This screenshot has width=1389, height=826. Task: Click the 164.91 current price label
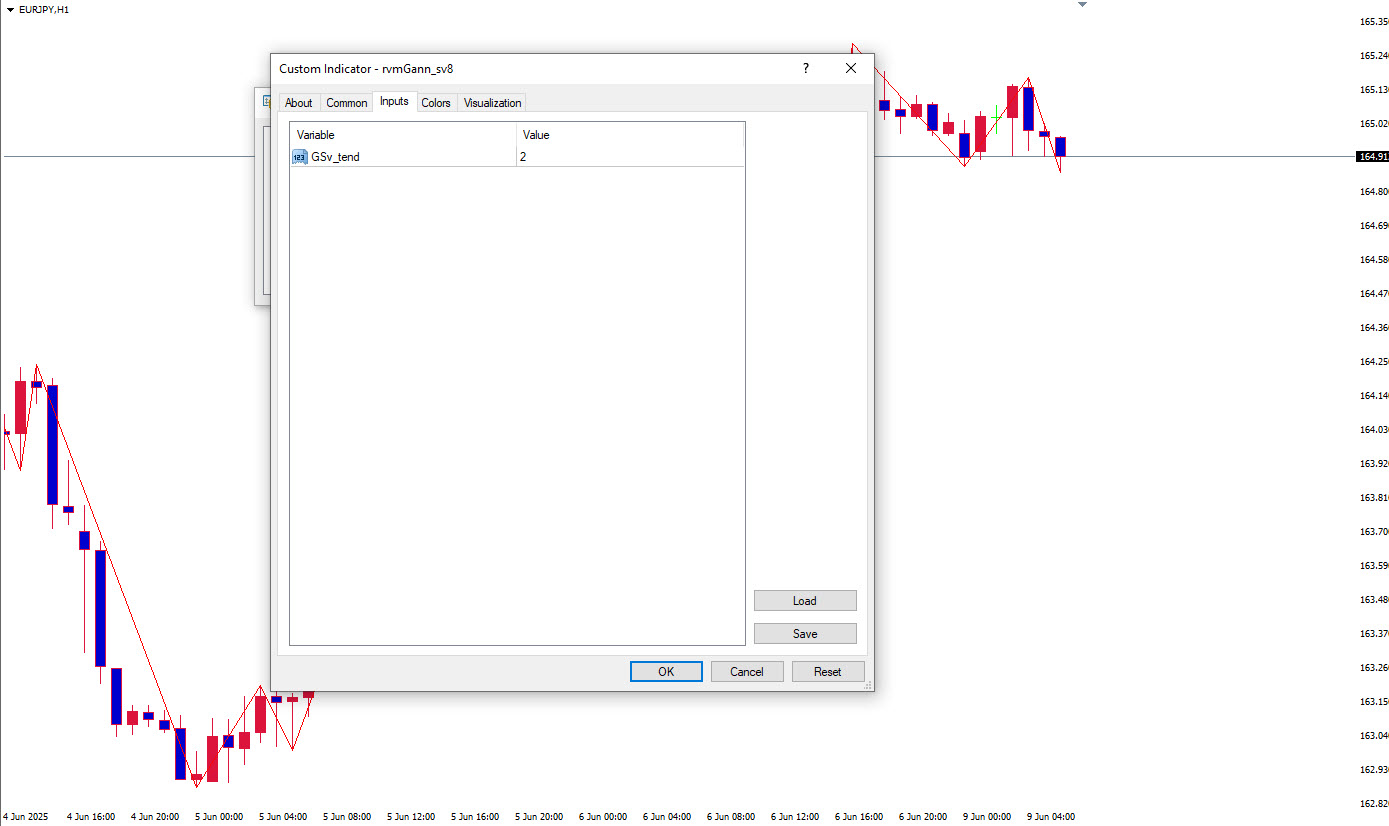point(1373,157)
